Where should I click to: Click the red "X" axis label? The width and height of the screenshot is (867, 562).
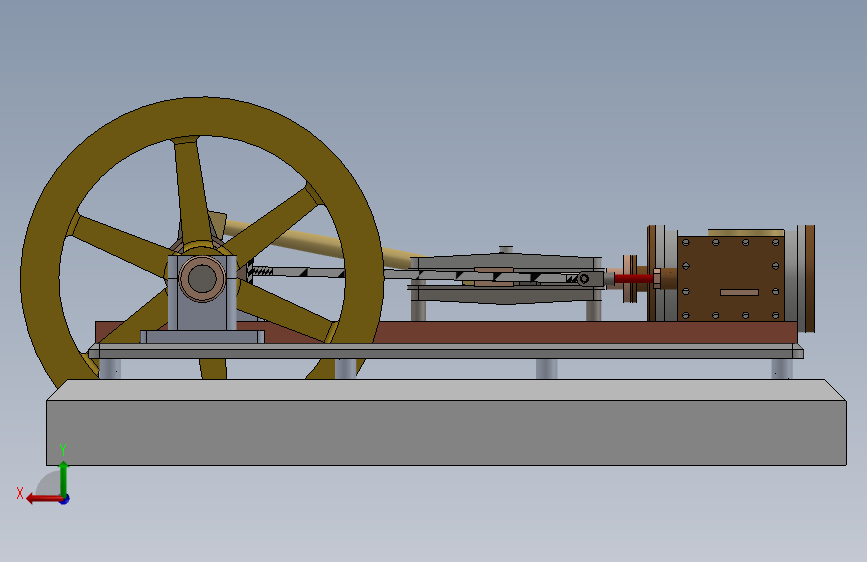[20, 493]
